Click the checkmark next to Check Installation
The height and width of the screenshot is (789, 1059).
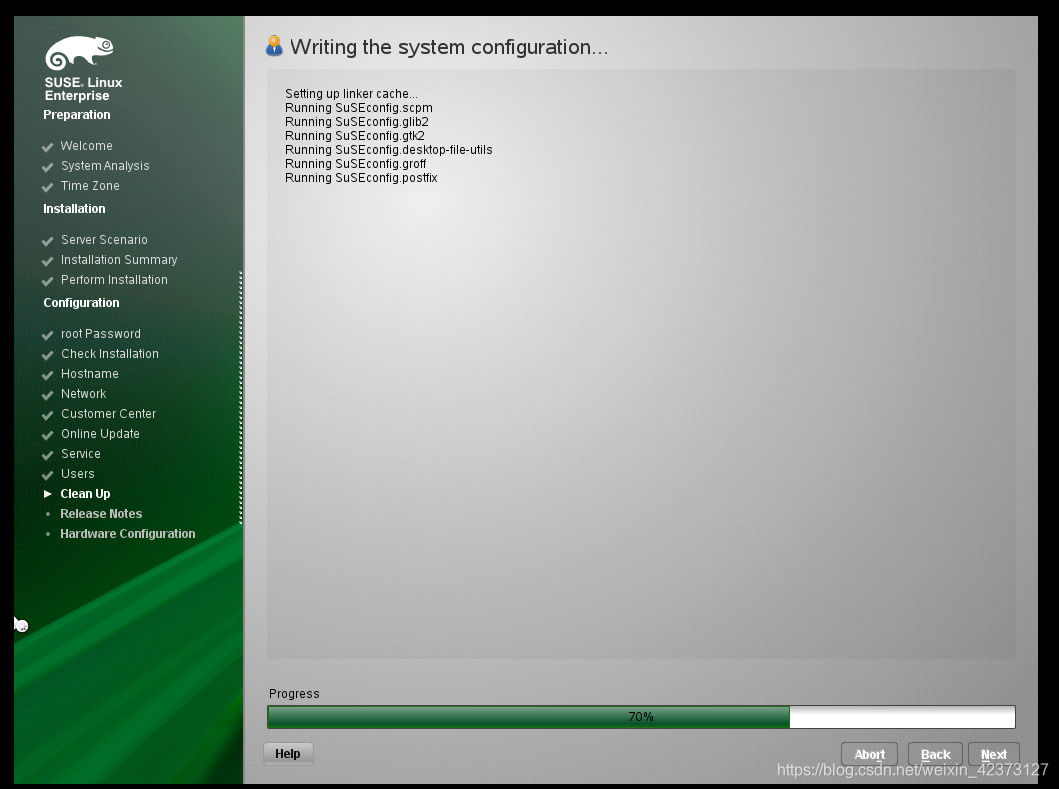click(x=47, y=355)
